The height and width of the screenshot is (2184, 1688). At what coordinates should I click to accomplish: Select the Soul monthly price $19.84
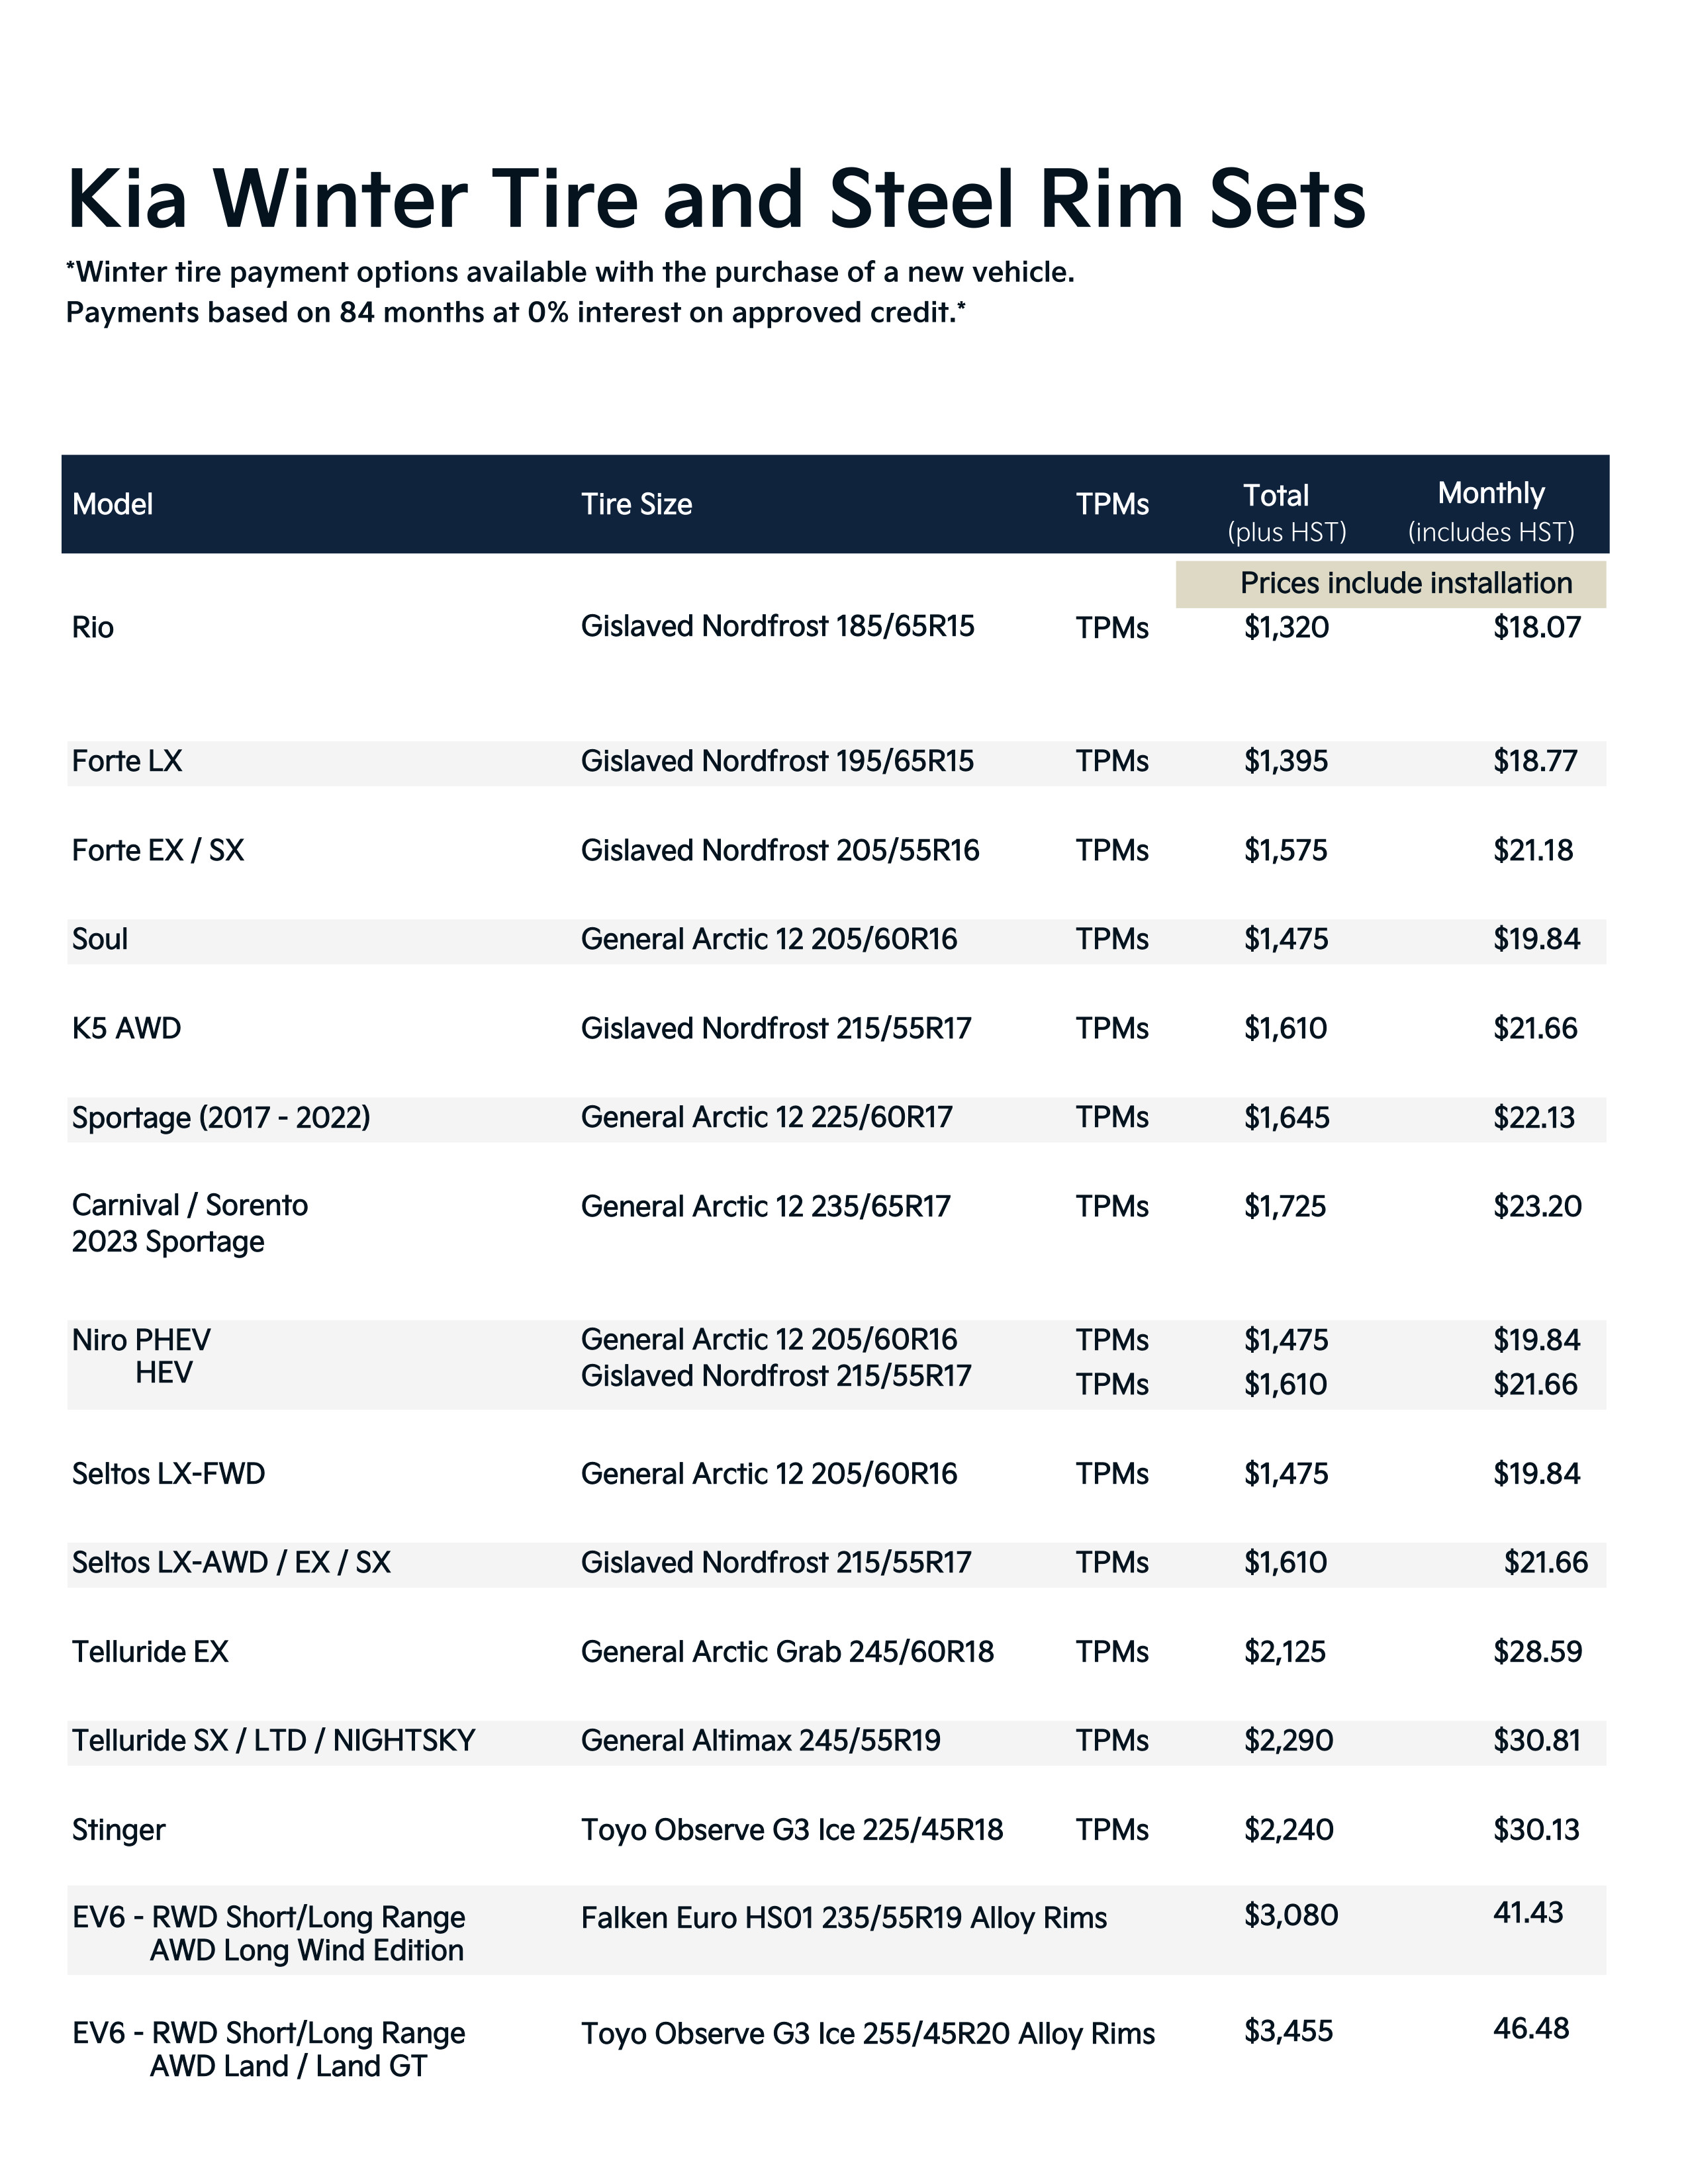click(1536, 940)
